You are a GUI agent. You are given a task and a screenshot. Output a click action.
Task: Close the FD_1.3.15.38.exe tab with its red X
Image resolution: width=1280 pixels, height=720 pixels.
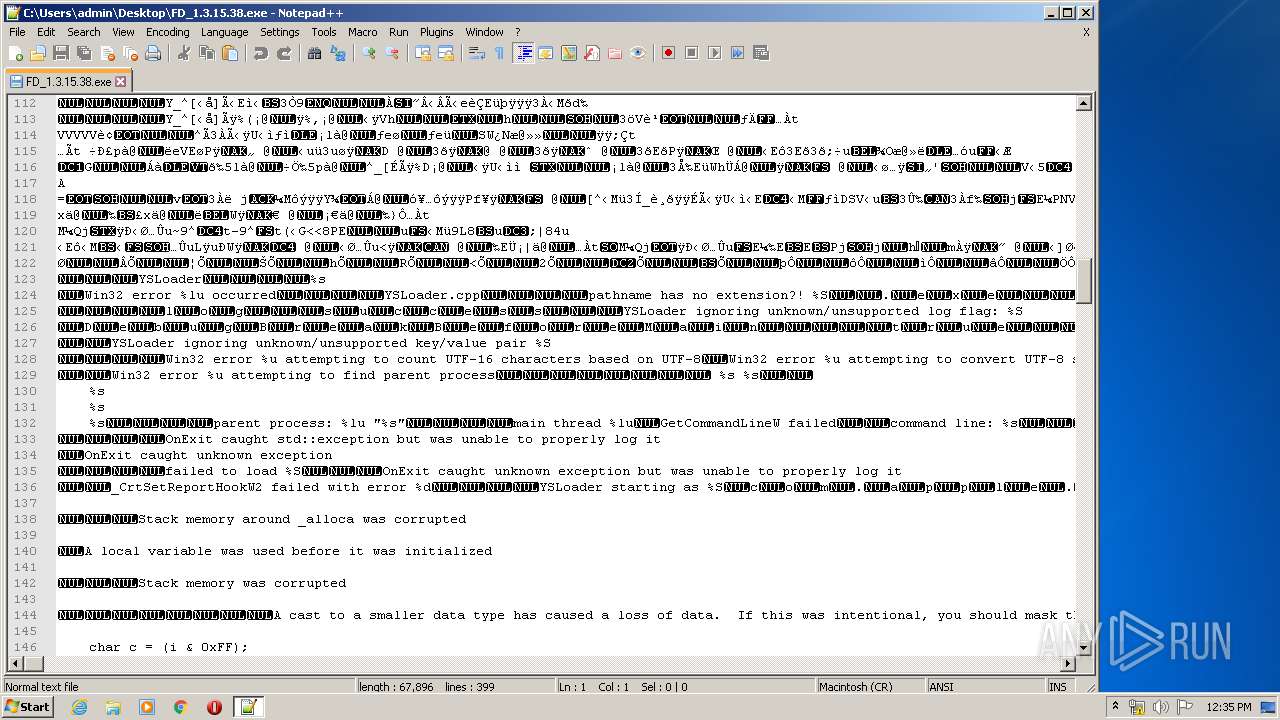tap(121, 82)
